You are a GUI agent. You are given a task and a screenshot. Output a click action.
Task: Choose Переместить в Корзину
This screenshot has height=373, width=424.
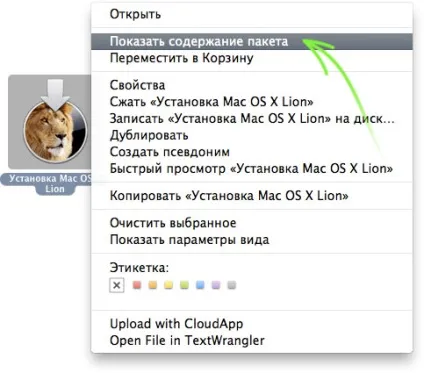pos(252,58)
